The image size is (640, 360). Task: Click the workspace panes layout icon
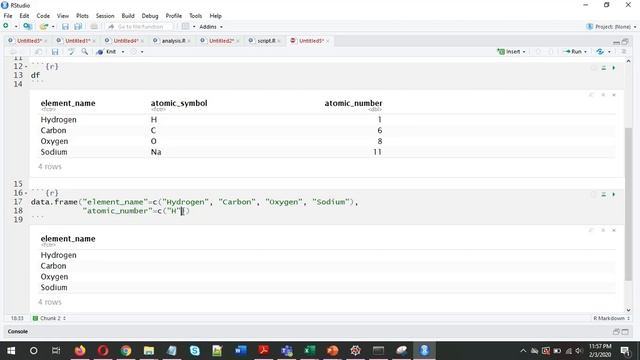point(185,27)
